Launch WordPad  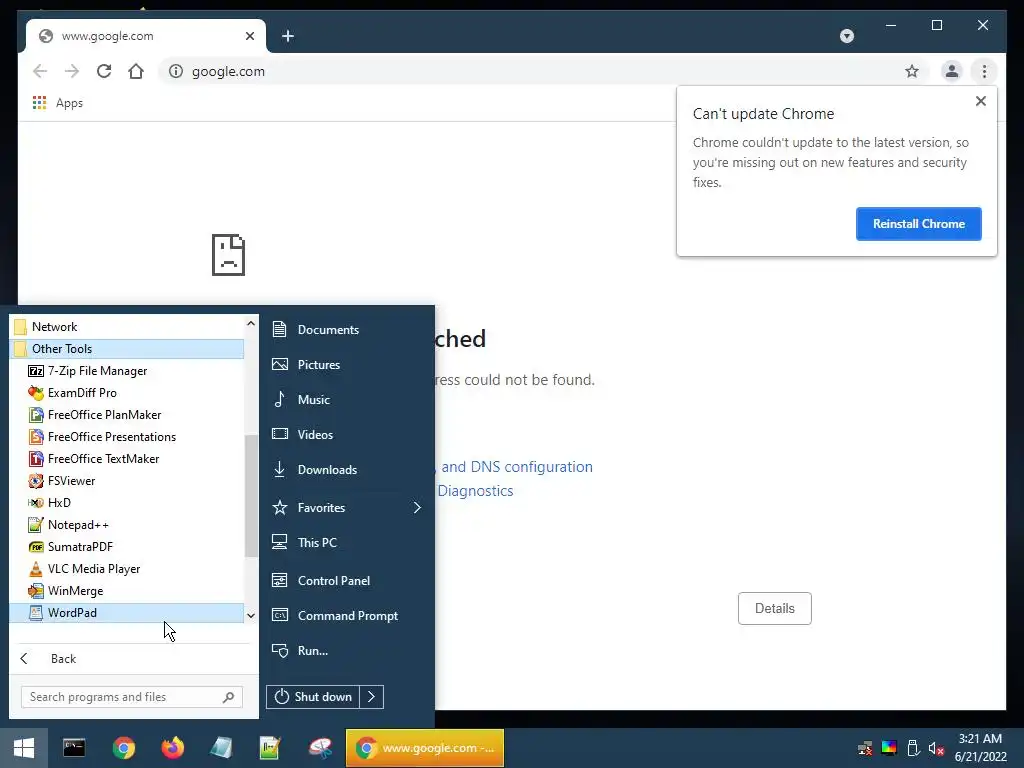pyautogui.click(x=127, y=613)
